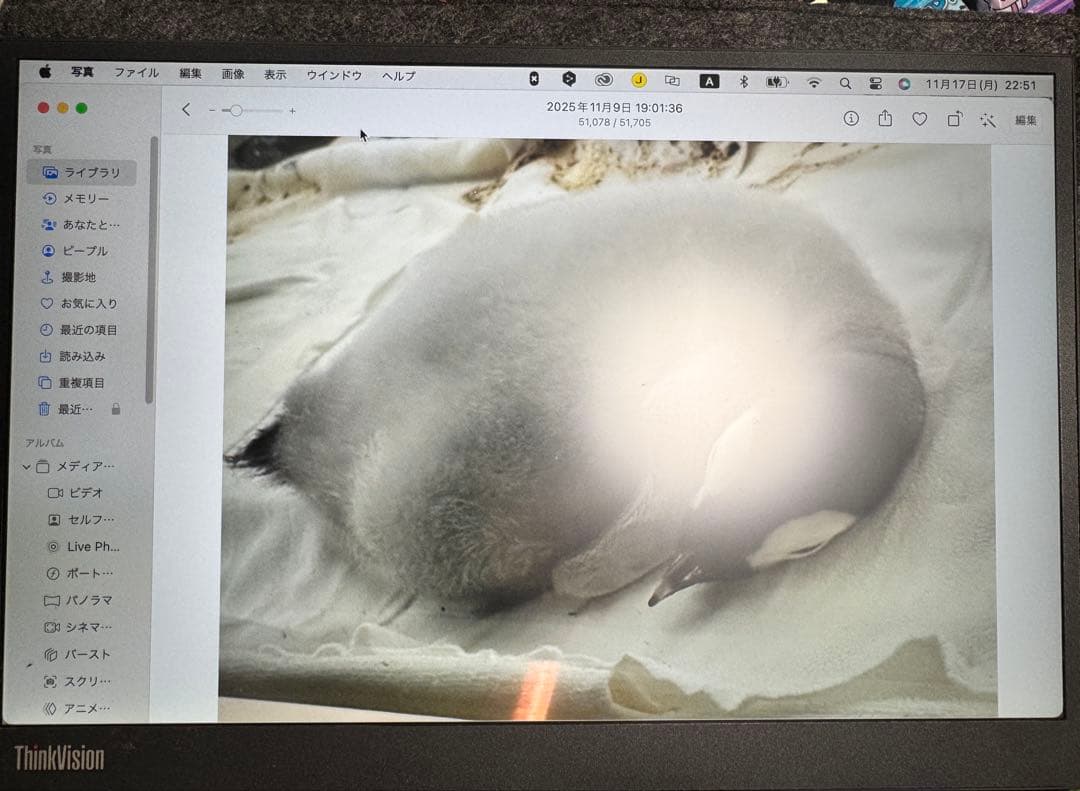Open the ファイル menu

pyautogui.click(x=136, y=73)
